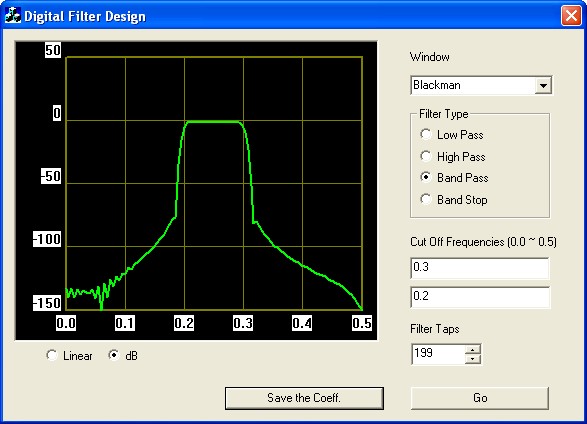Click the first cutoff frequency field showing 0.3
This screenshot has height=424, width=587.
480,268
